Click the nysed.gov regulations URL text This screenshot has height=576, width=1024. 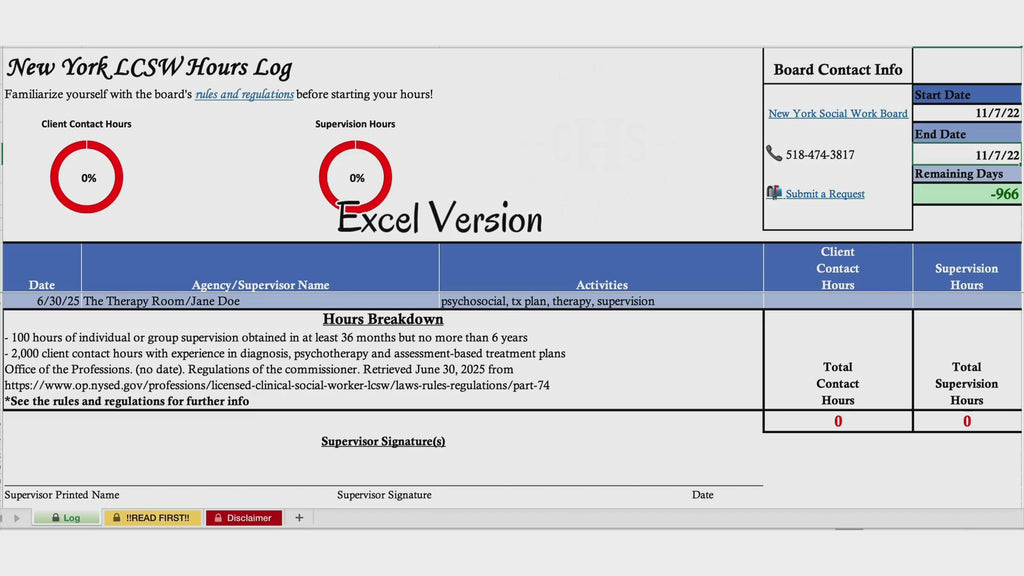click(277, 385)
